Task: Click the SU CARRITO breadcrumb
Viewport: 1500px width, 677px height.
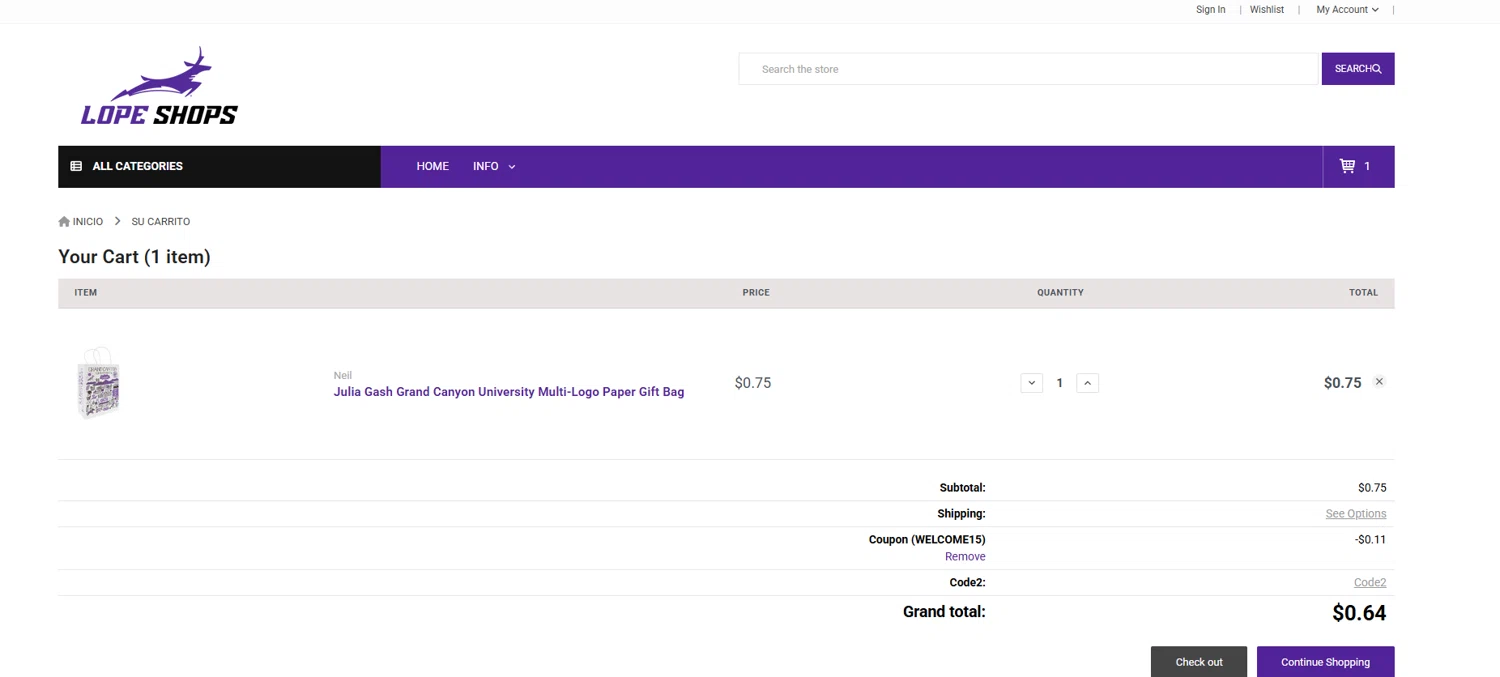Action: tap(161, 222)
